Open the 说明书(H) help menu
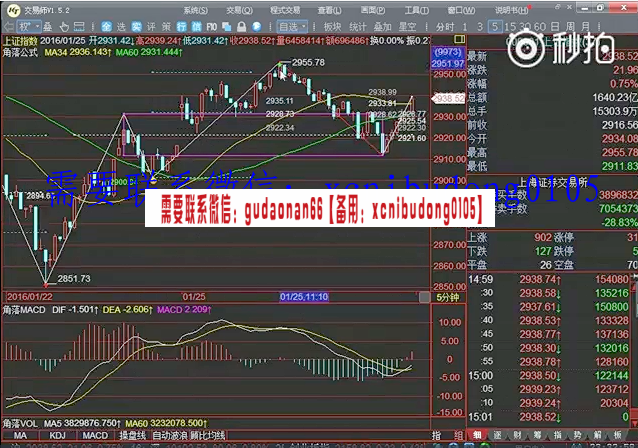 [x=512, y=10]
